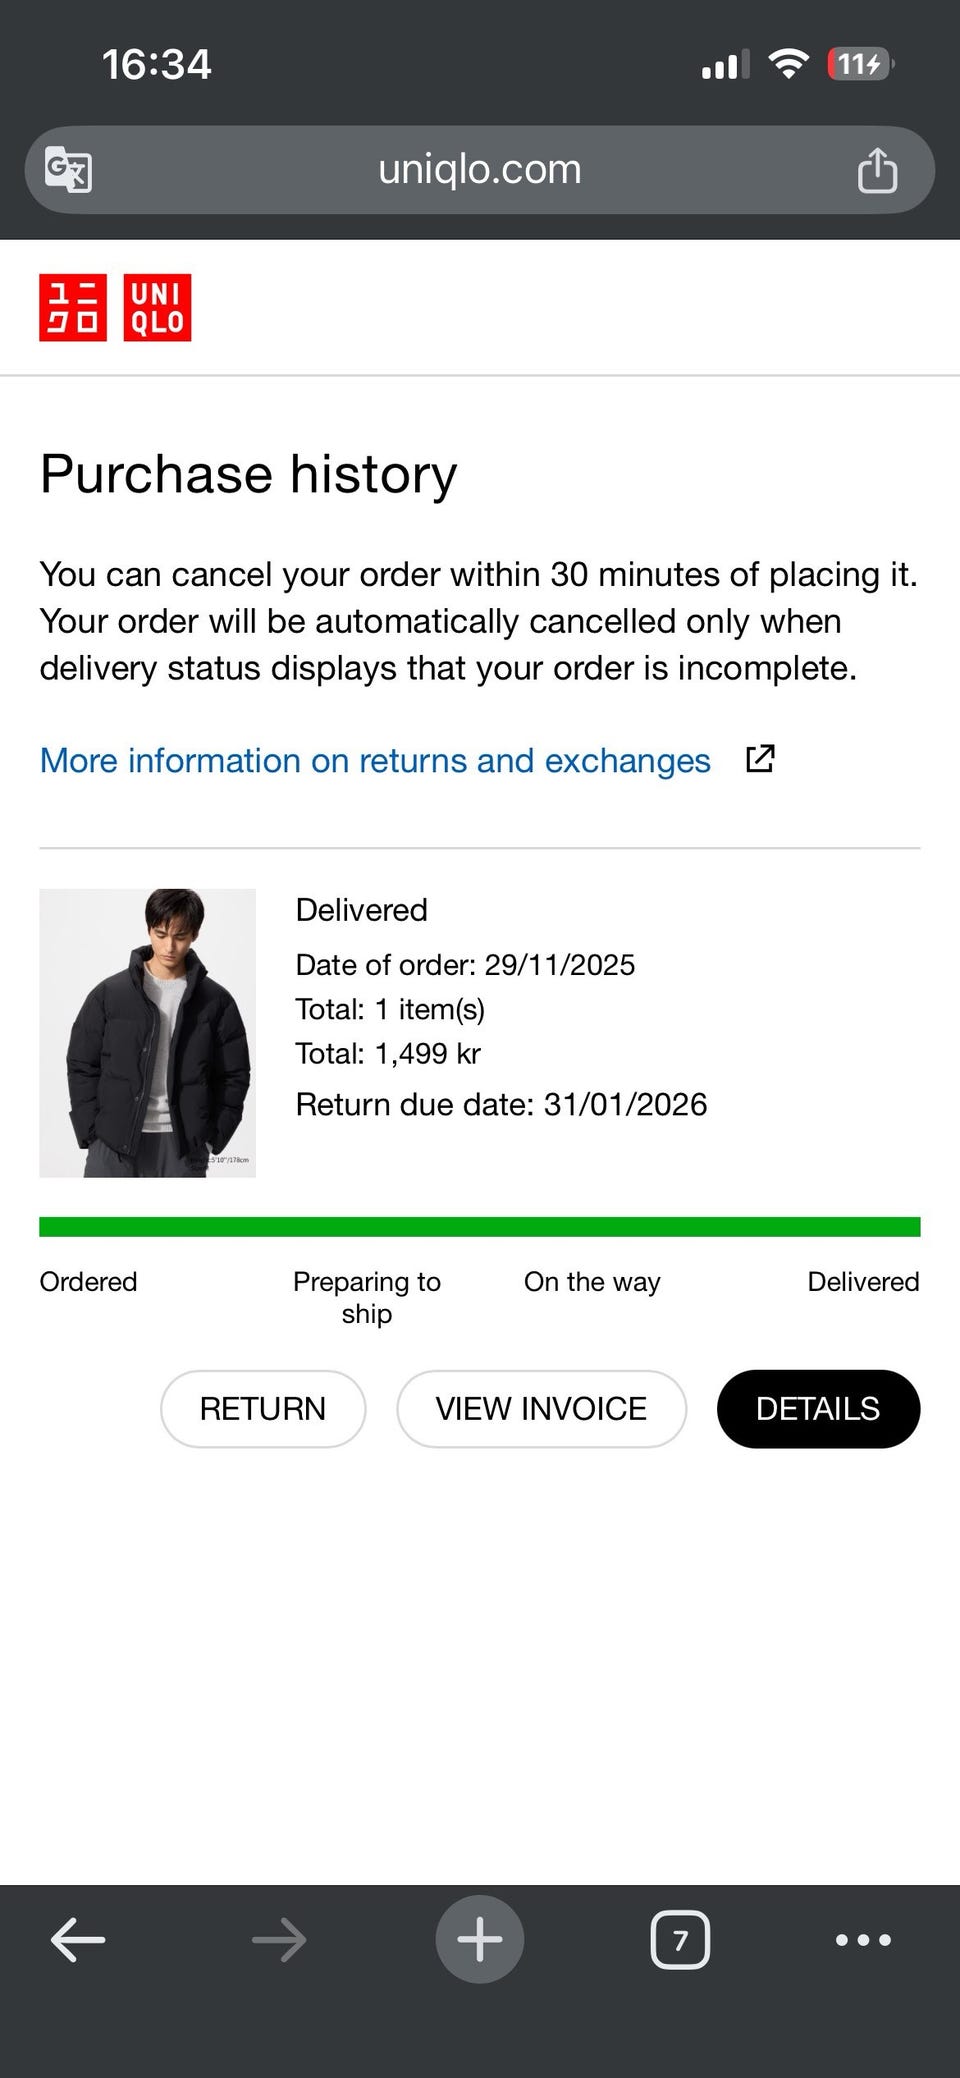Click the external link icon
Screen dimensions: 960x2078
click(x=760, y=759)
